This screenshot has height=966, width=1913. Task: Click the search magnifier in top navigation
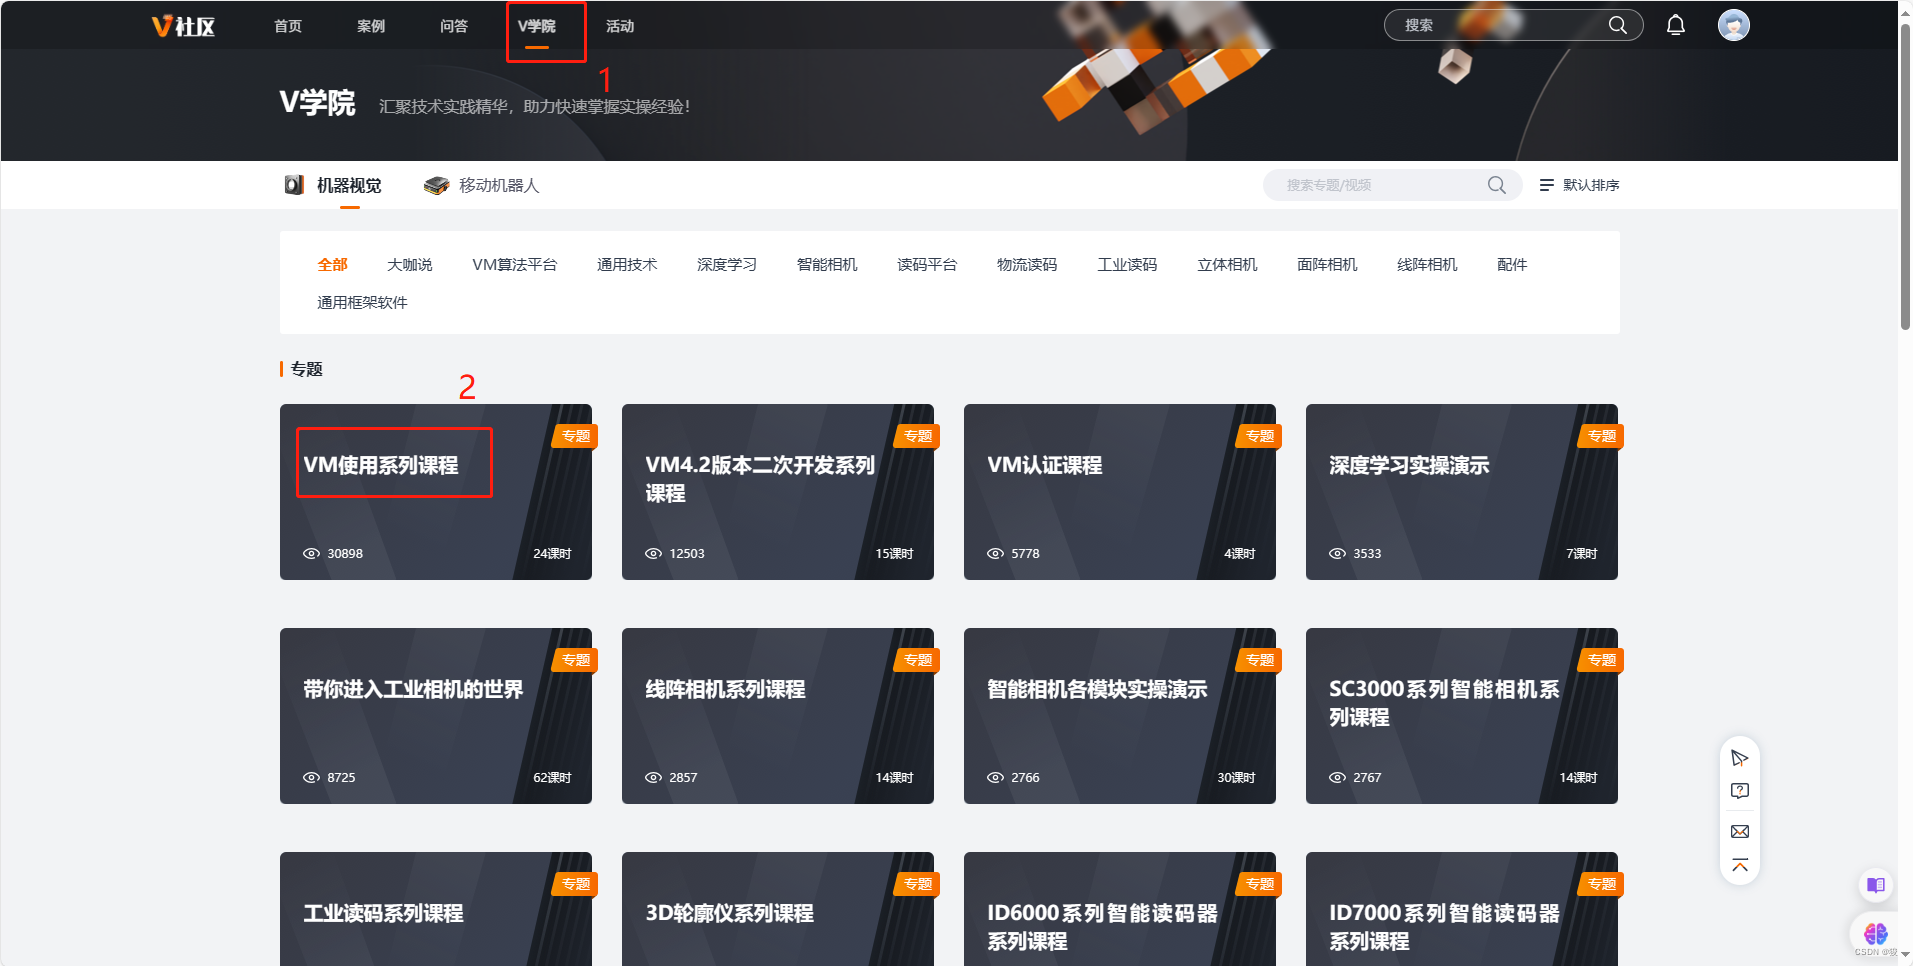pyautogui.click(x=1618, y=25)
